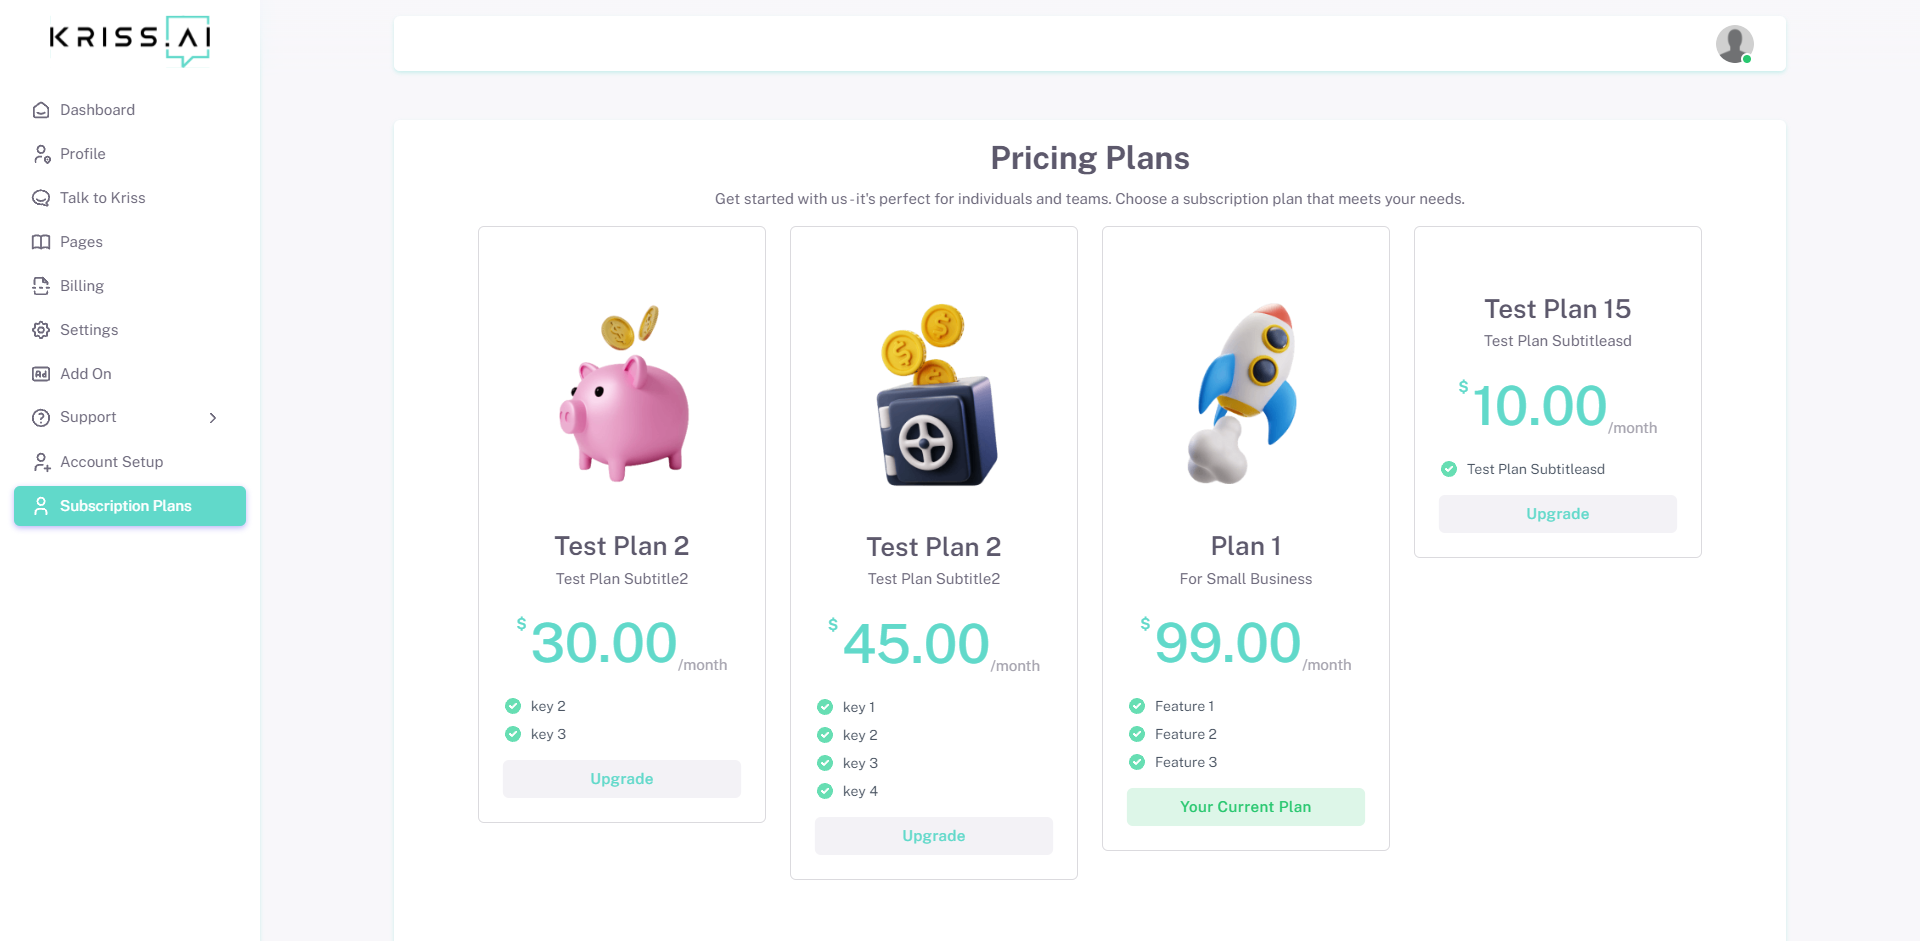This screenshot has width=1920, height=941.
Task: Click Upgrade on Test Plan 15
Action: click(1558, 514)
